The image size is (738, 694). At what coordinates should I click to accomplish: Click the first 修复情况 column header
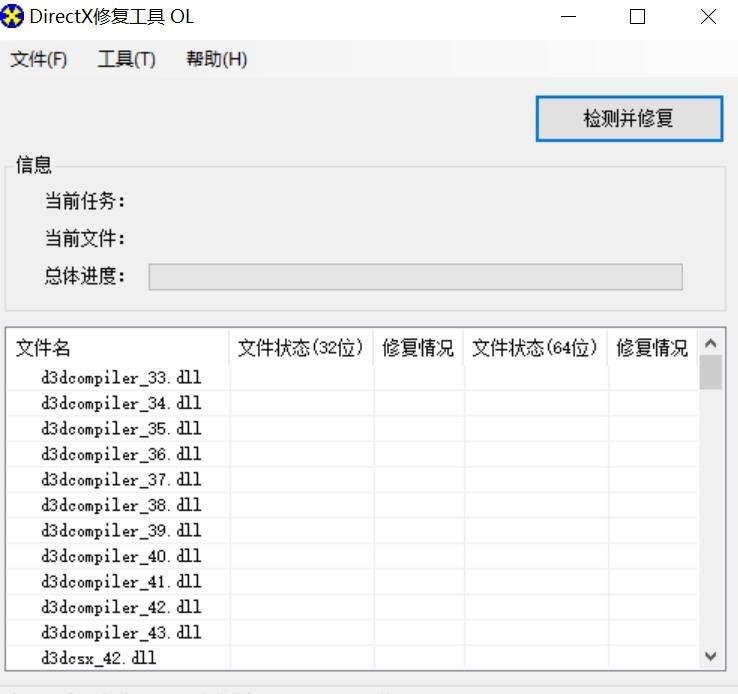click(418, 348)
